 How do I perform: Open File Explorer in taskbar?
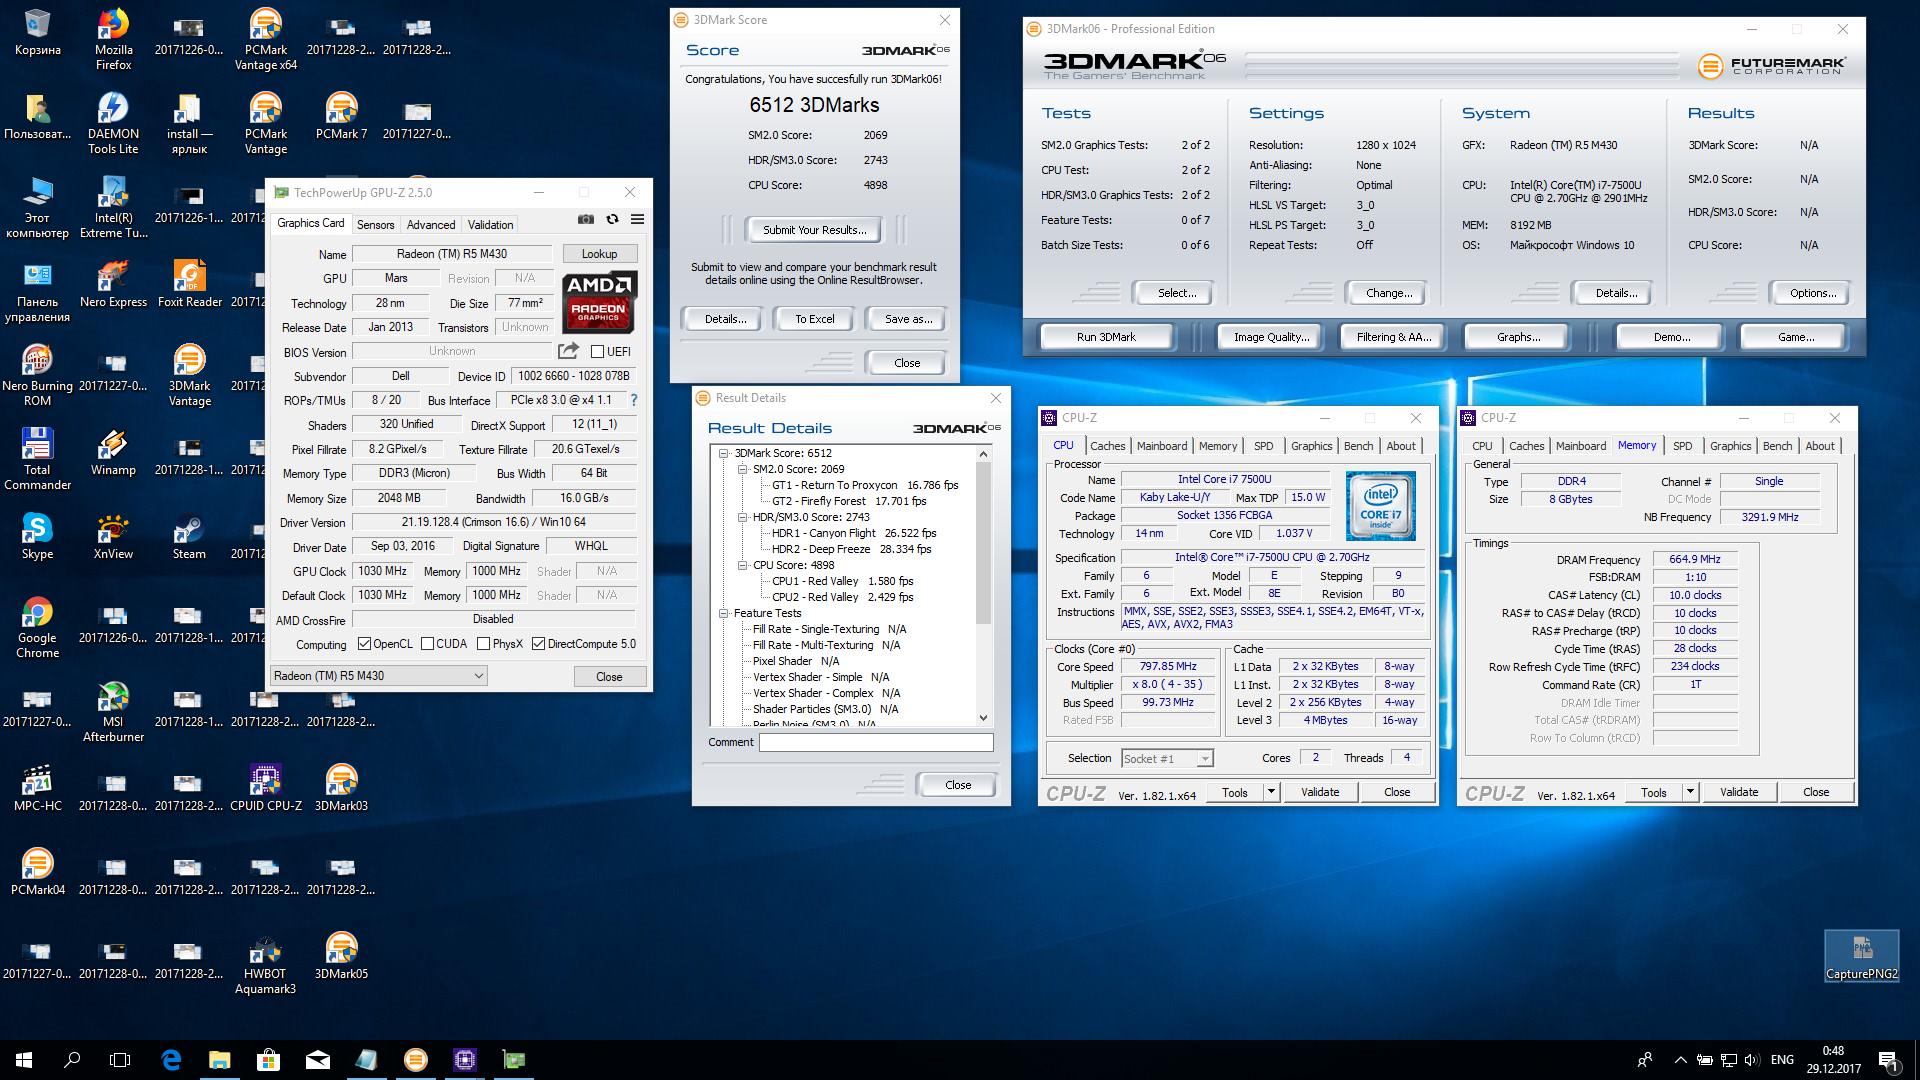point(219,1059)
